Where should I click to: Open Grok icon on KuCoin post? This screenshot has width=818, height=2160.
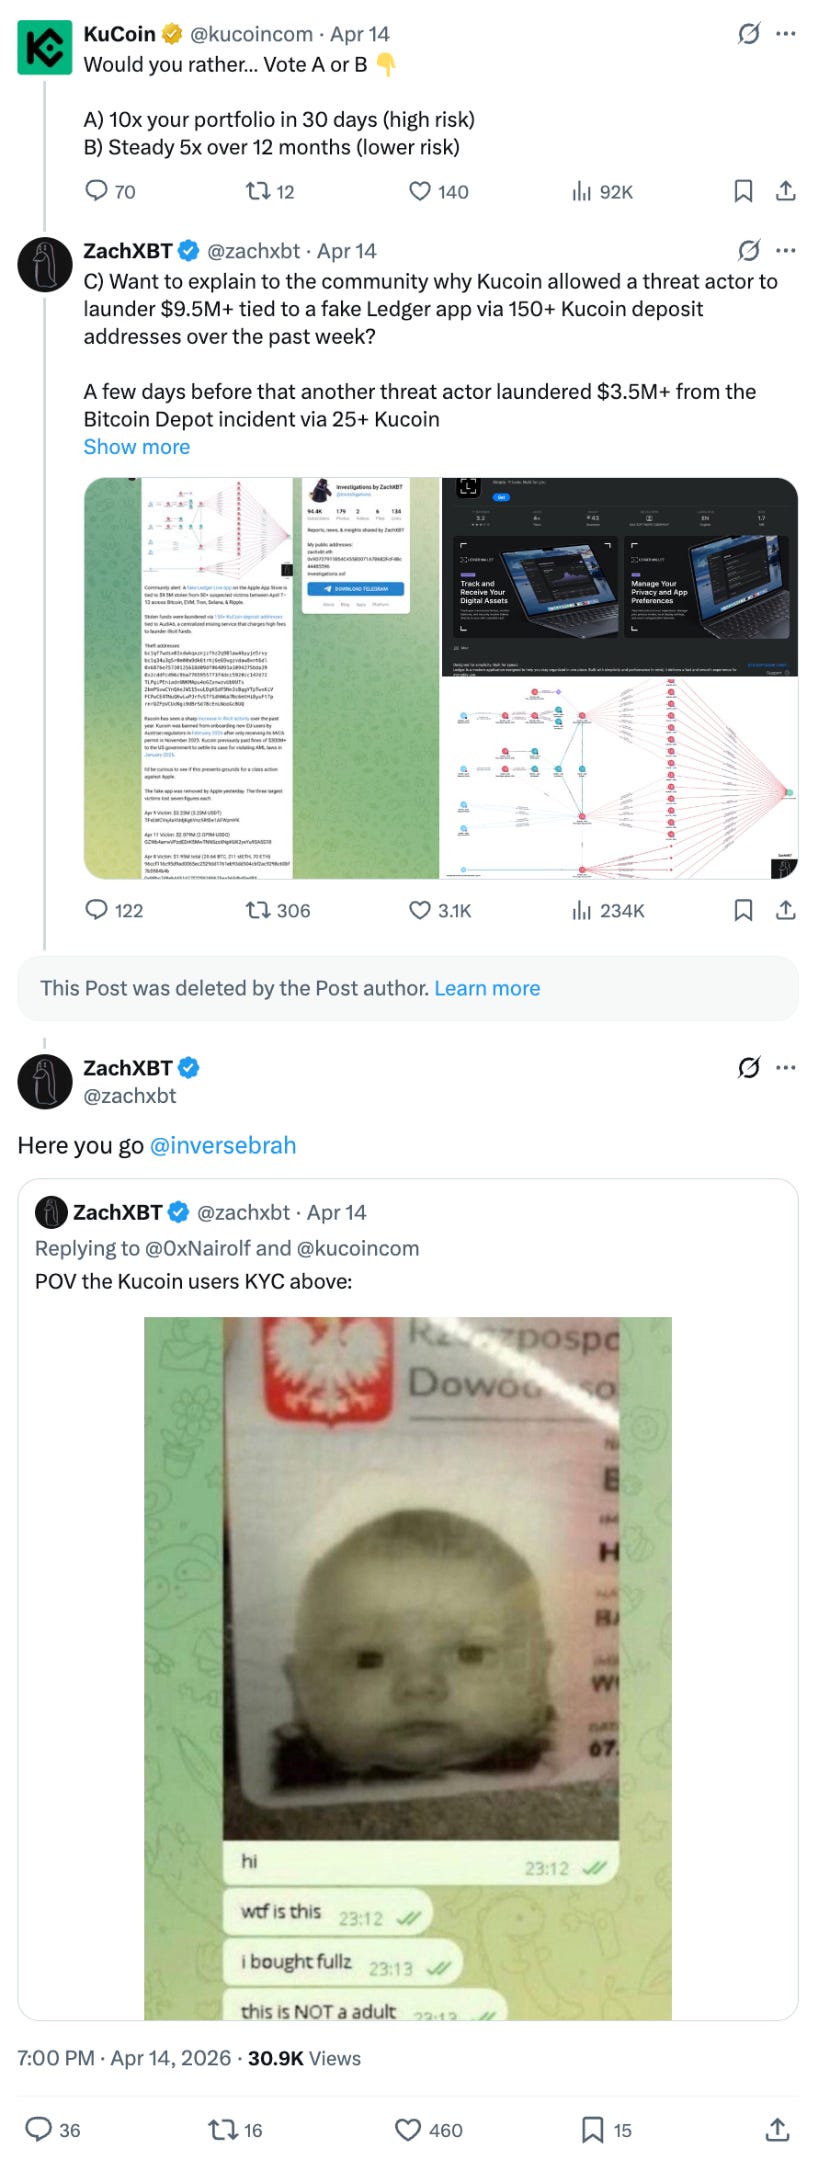(748, 34)
